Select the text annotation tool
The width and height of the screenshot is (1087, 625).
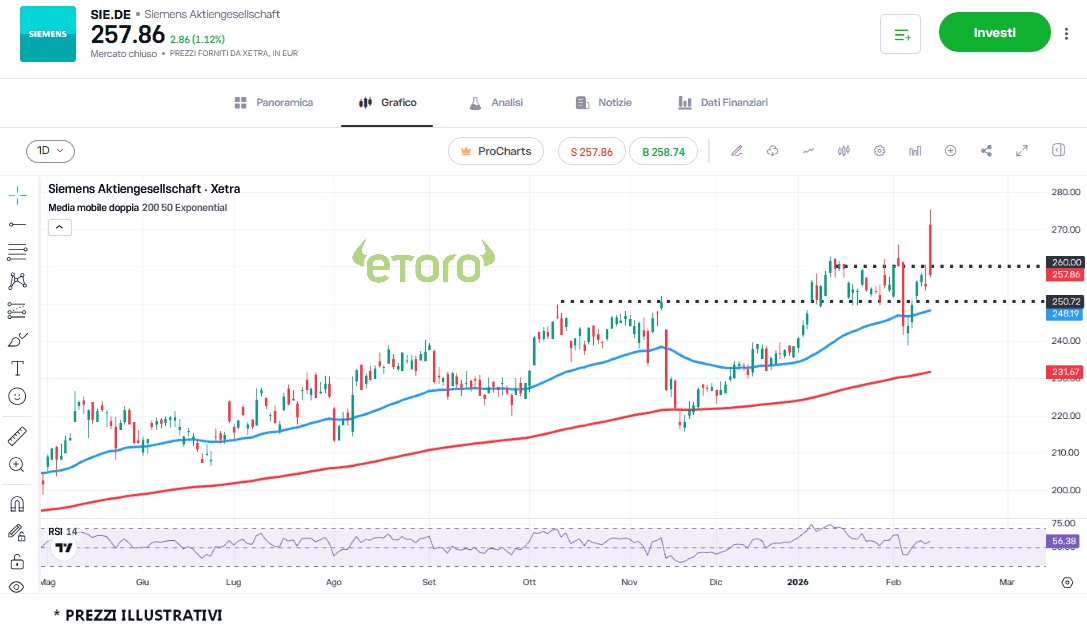point(17,368)
